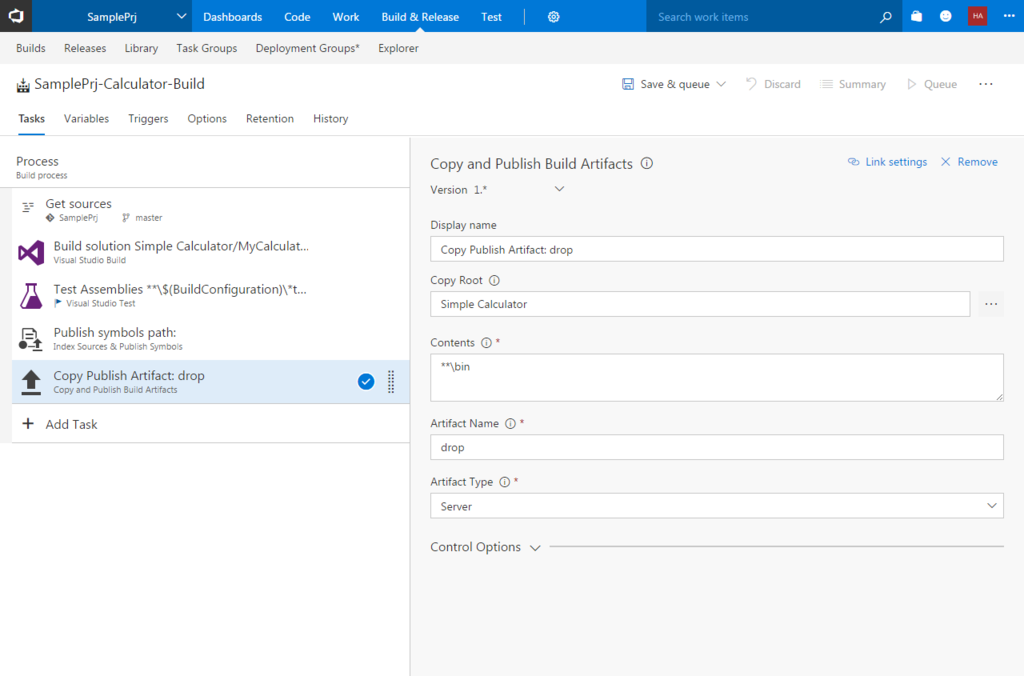Image resolution: width=1024 pixels, height=676 pixels.
Task: Switch to the Tasks tab
Action: tap(31, 119)
